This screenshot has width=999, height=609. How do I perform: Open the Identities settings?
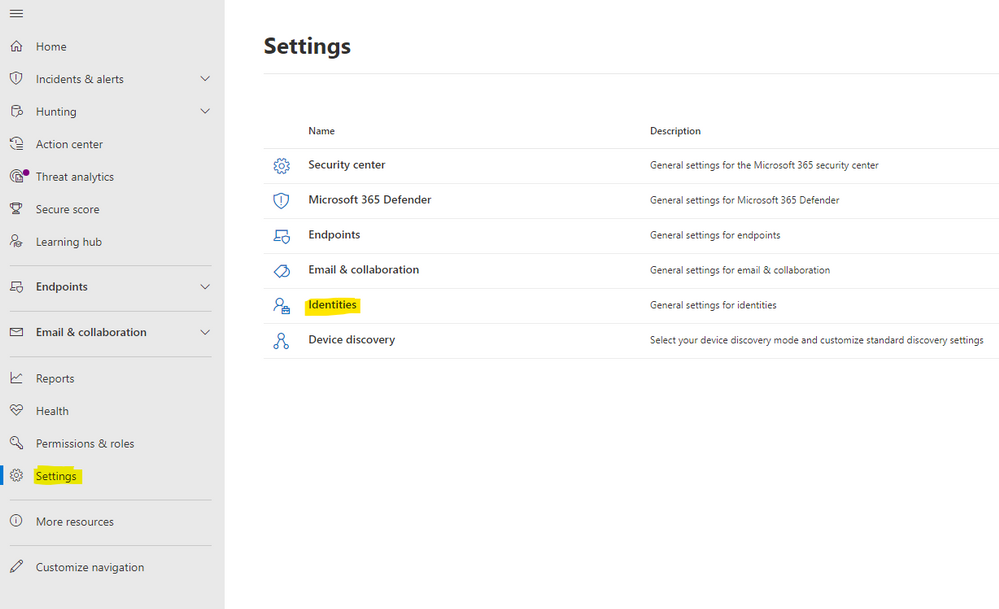[x=333, y=304]
